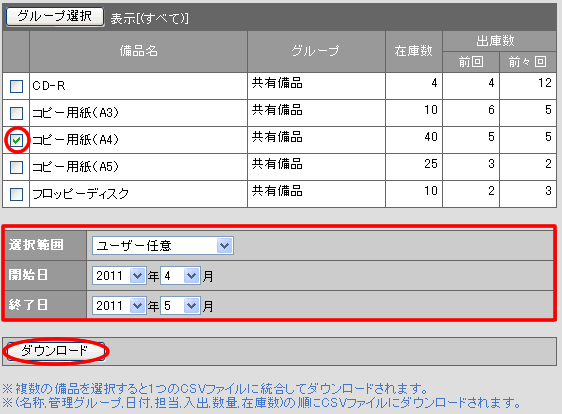Click the グループ column header
This screenshot has width=562, height=414.
point(316,51)
